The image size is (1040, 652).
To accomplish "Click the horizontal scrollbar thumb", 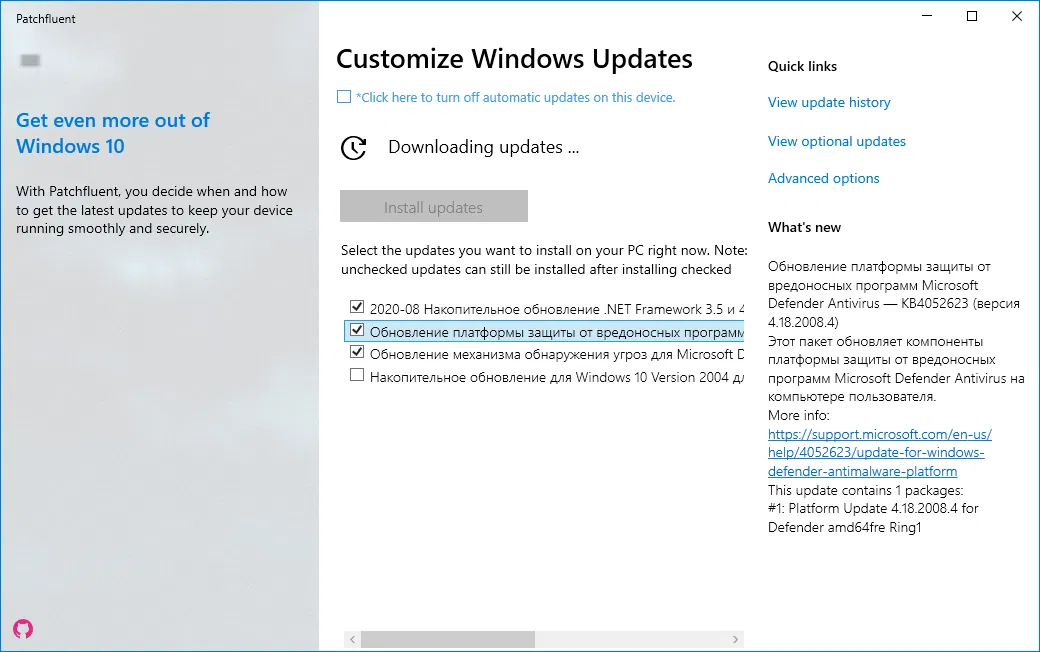I will pyautogui.click(x=447, y=639).
